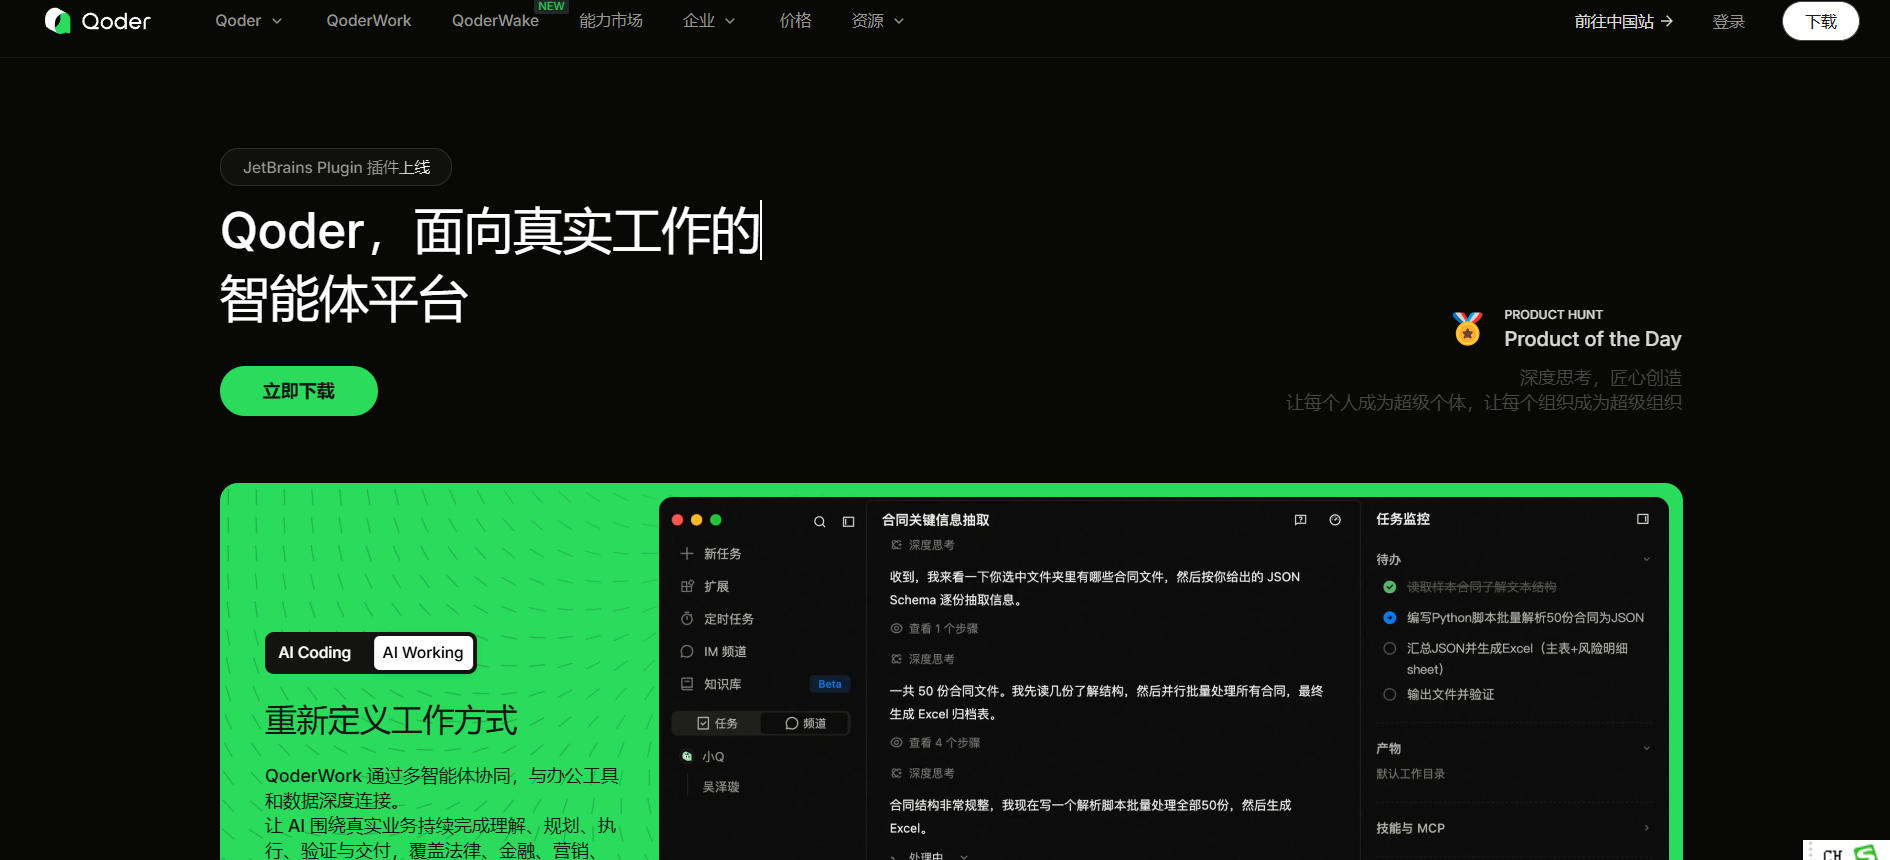This screenshot has width=1890, height=860.
Task: Select the 汇总JSON并生成Excel radio circle
Action: [x=1390, y=649]
